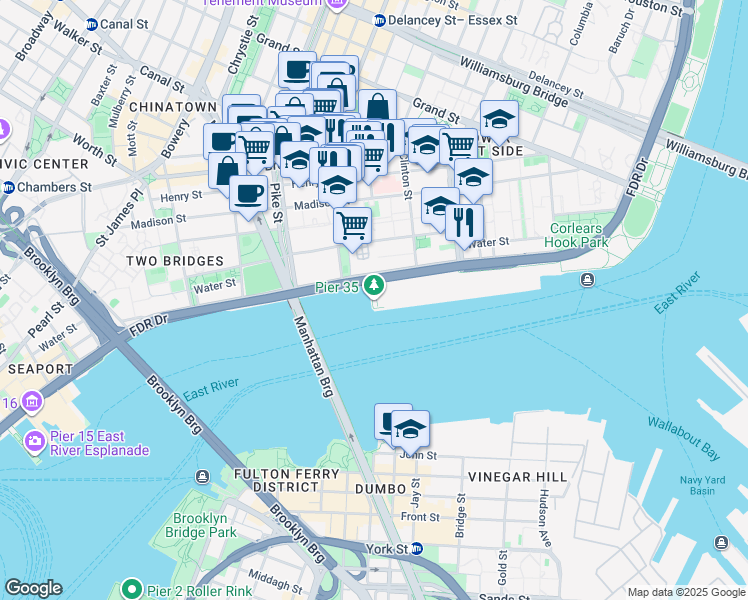Click the Corlears Hook Park label
The image size is (748, 600).
(x=576, y=235)
